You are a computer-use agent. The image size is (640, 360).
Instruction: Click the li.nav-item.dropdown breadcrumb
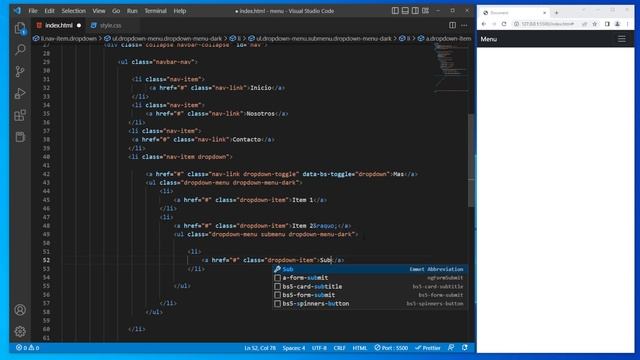[65, 38]
